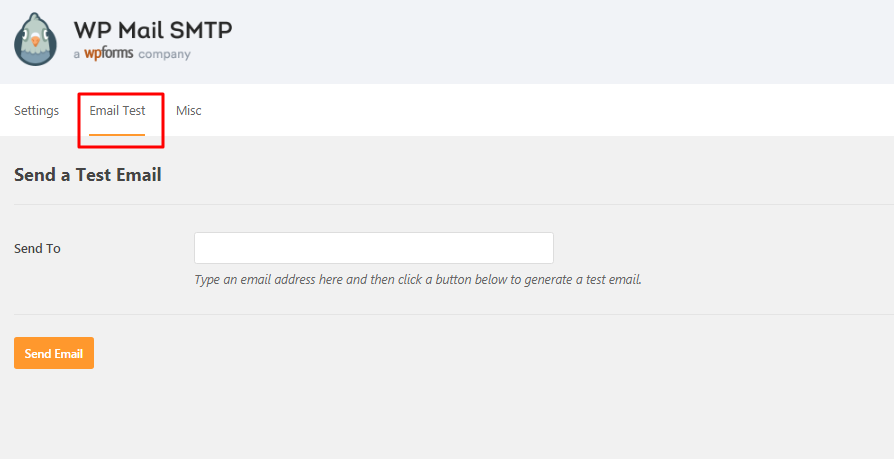Click the Send a Test Email heading

[88, 175]
